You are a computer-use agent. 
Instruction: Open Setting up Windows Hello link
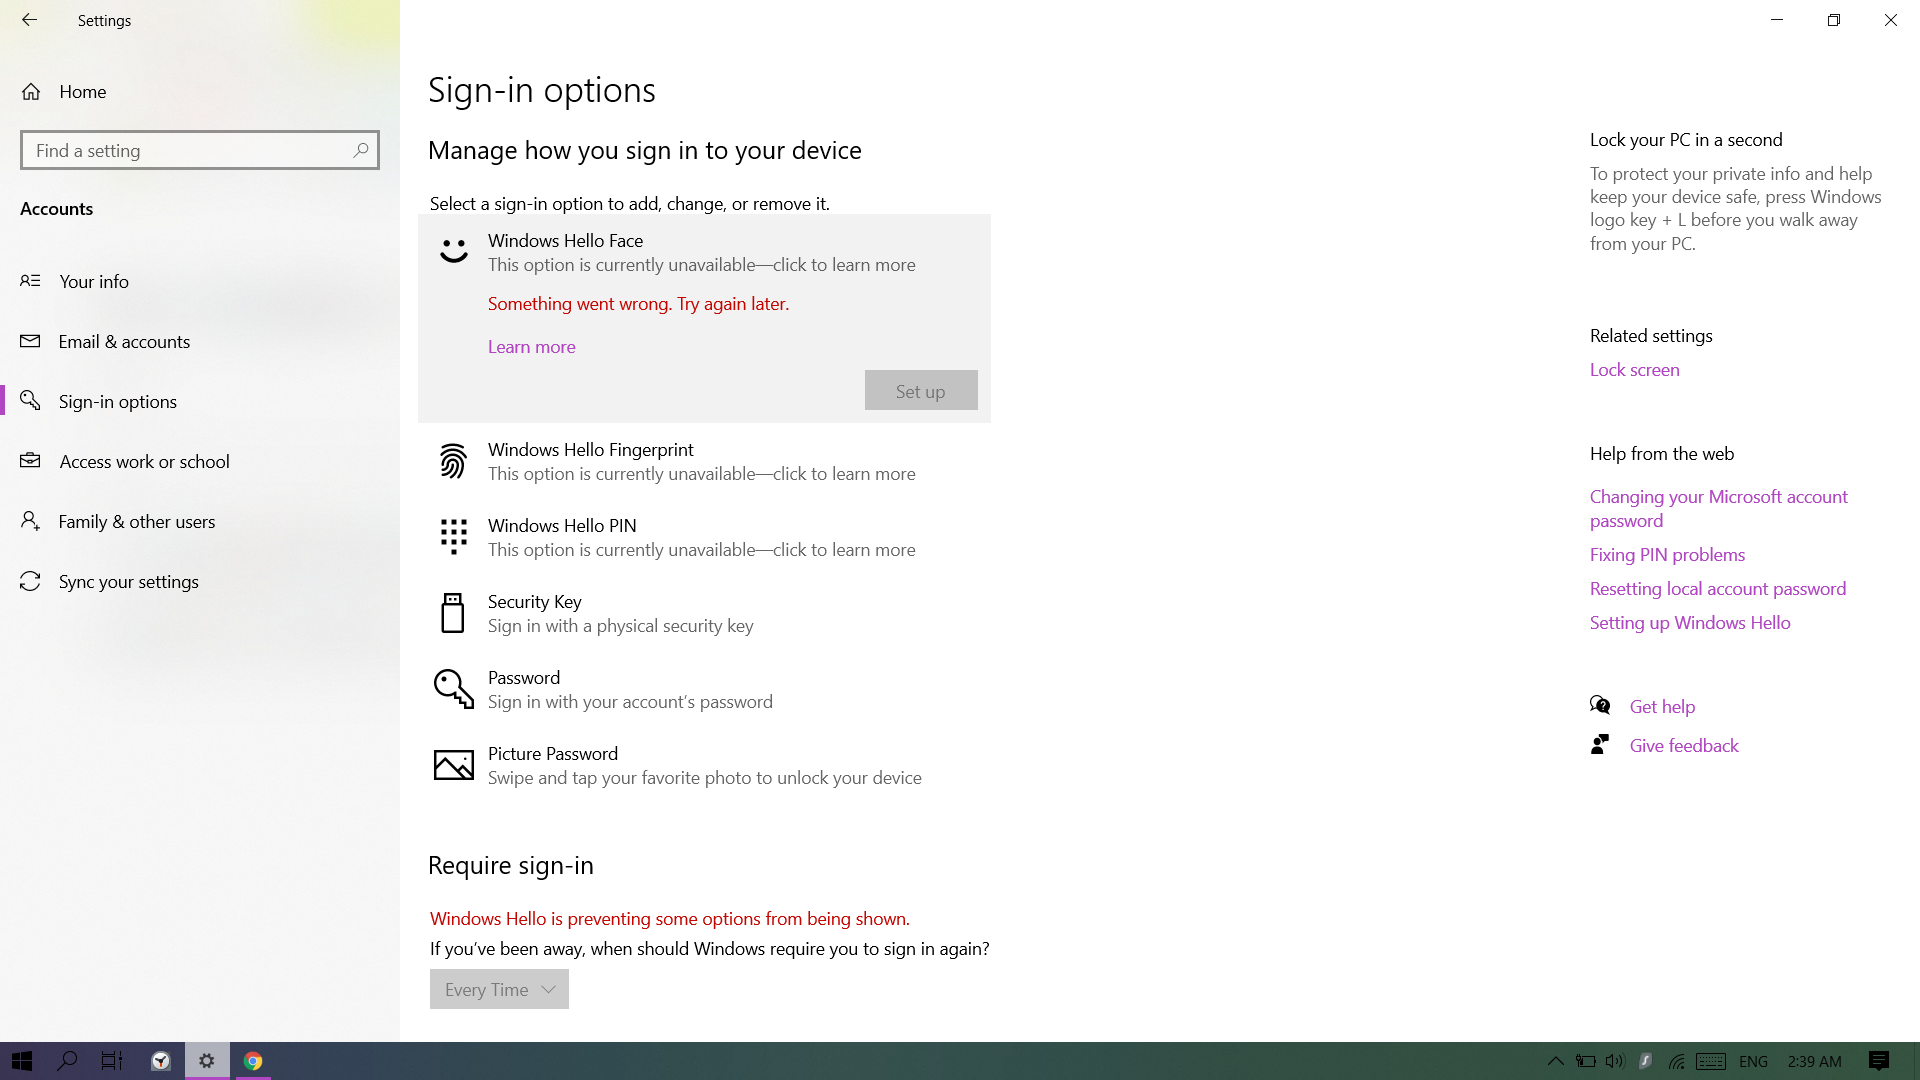tap(1690, 622)
